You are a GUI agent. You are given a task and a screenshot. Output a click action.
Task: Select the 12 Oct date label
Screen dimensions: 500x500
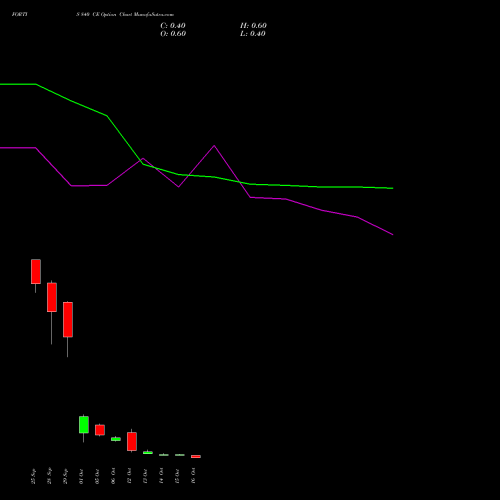click(x=129, y=476)
